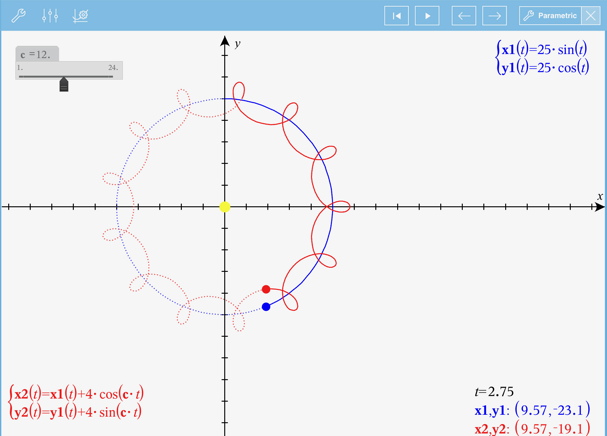607x436 pixels.
Task: Step backward with the left arrow
Action: (463, 16)
